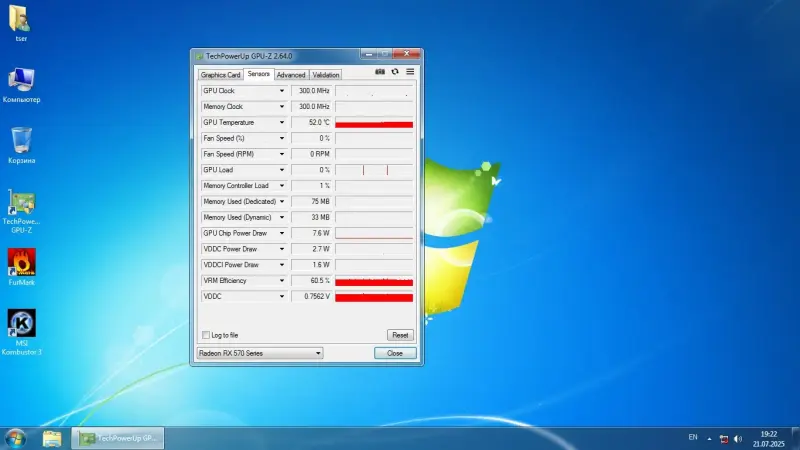
Task: Enable the Log to file checkbox
Action: point(206,335)
